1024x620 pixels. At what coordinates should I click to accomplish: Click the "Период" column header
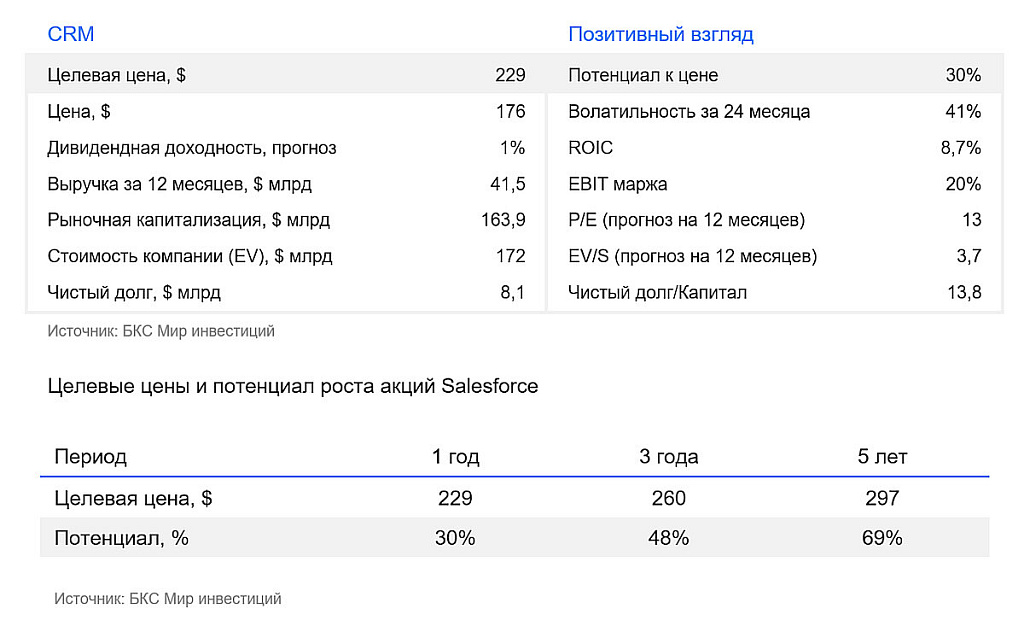[x=90, y=457]
